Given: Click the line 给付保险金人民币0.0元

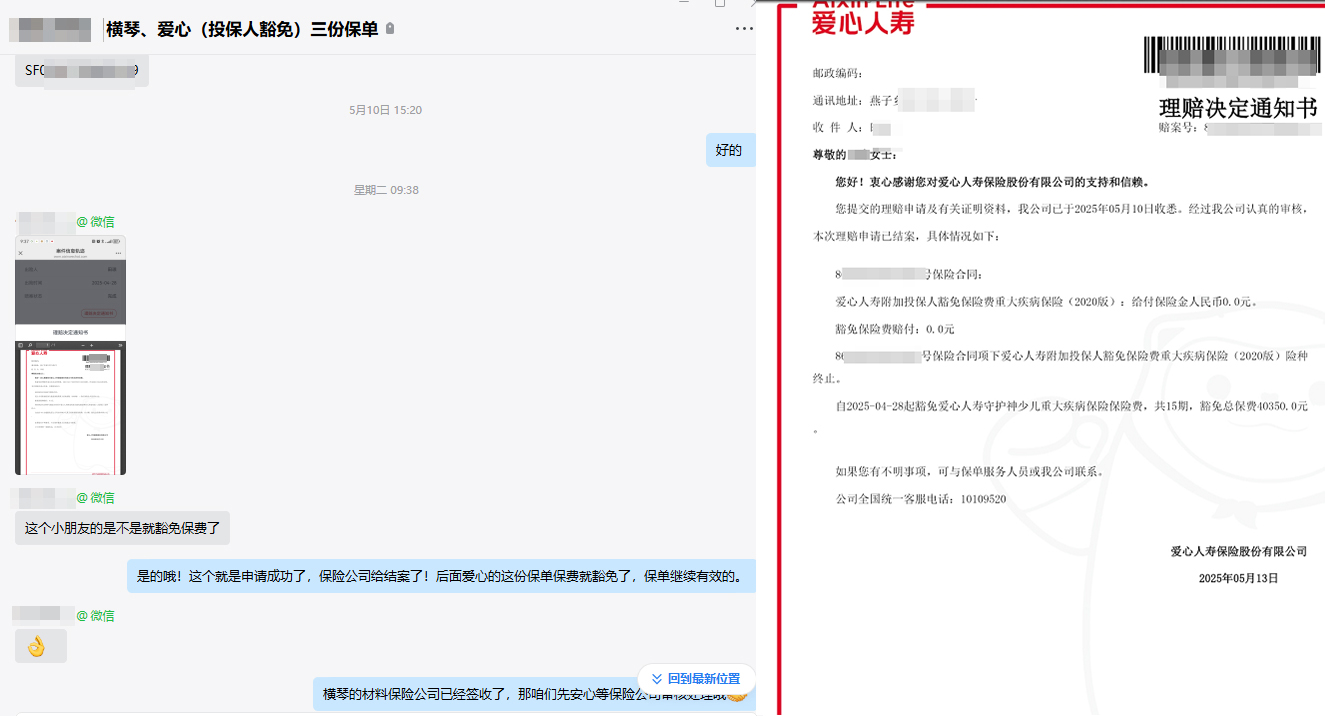Looking at the screenshot, I should pos(1046,301).
